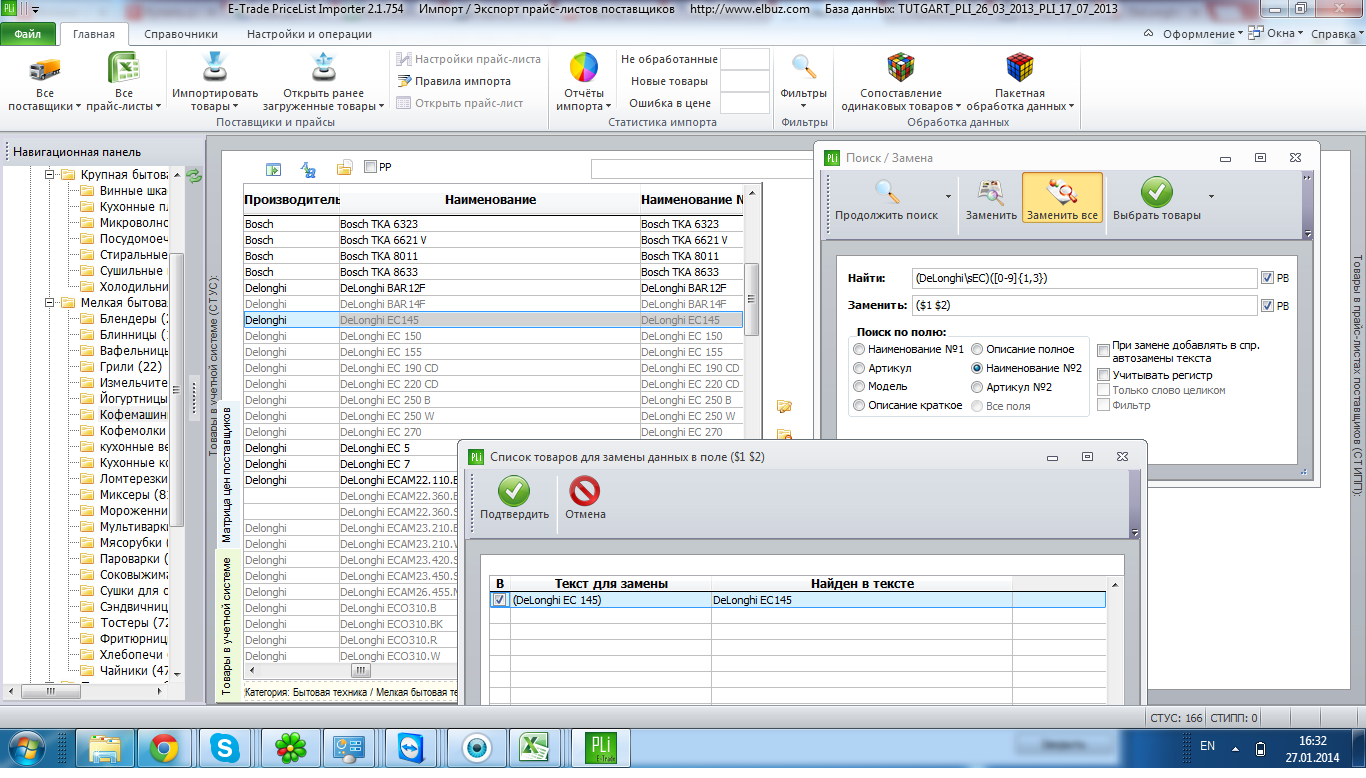1366x778 pixels.
Task: Select the "Наименование №1" search field option
Action: coord(859,349)
